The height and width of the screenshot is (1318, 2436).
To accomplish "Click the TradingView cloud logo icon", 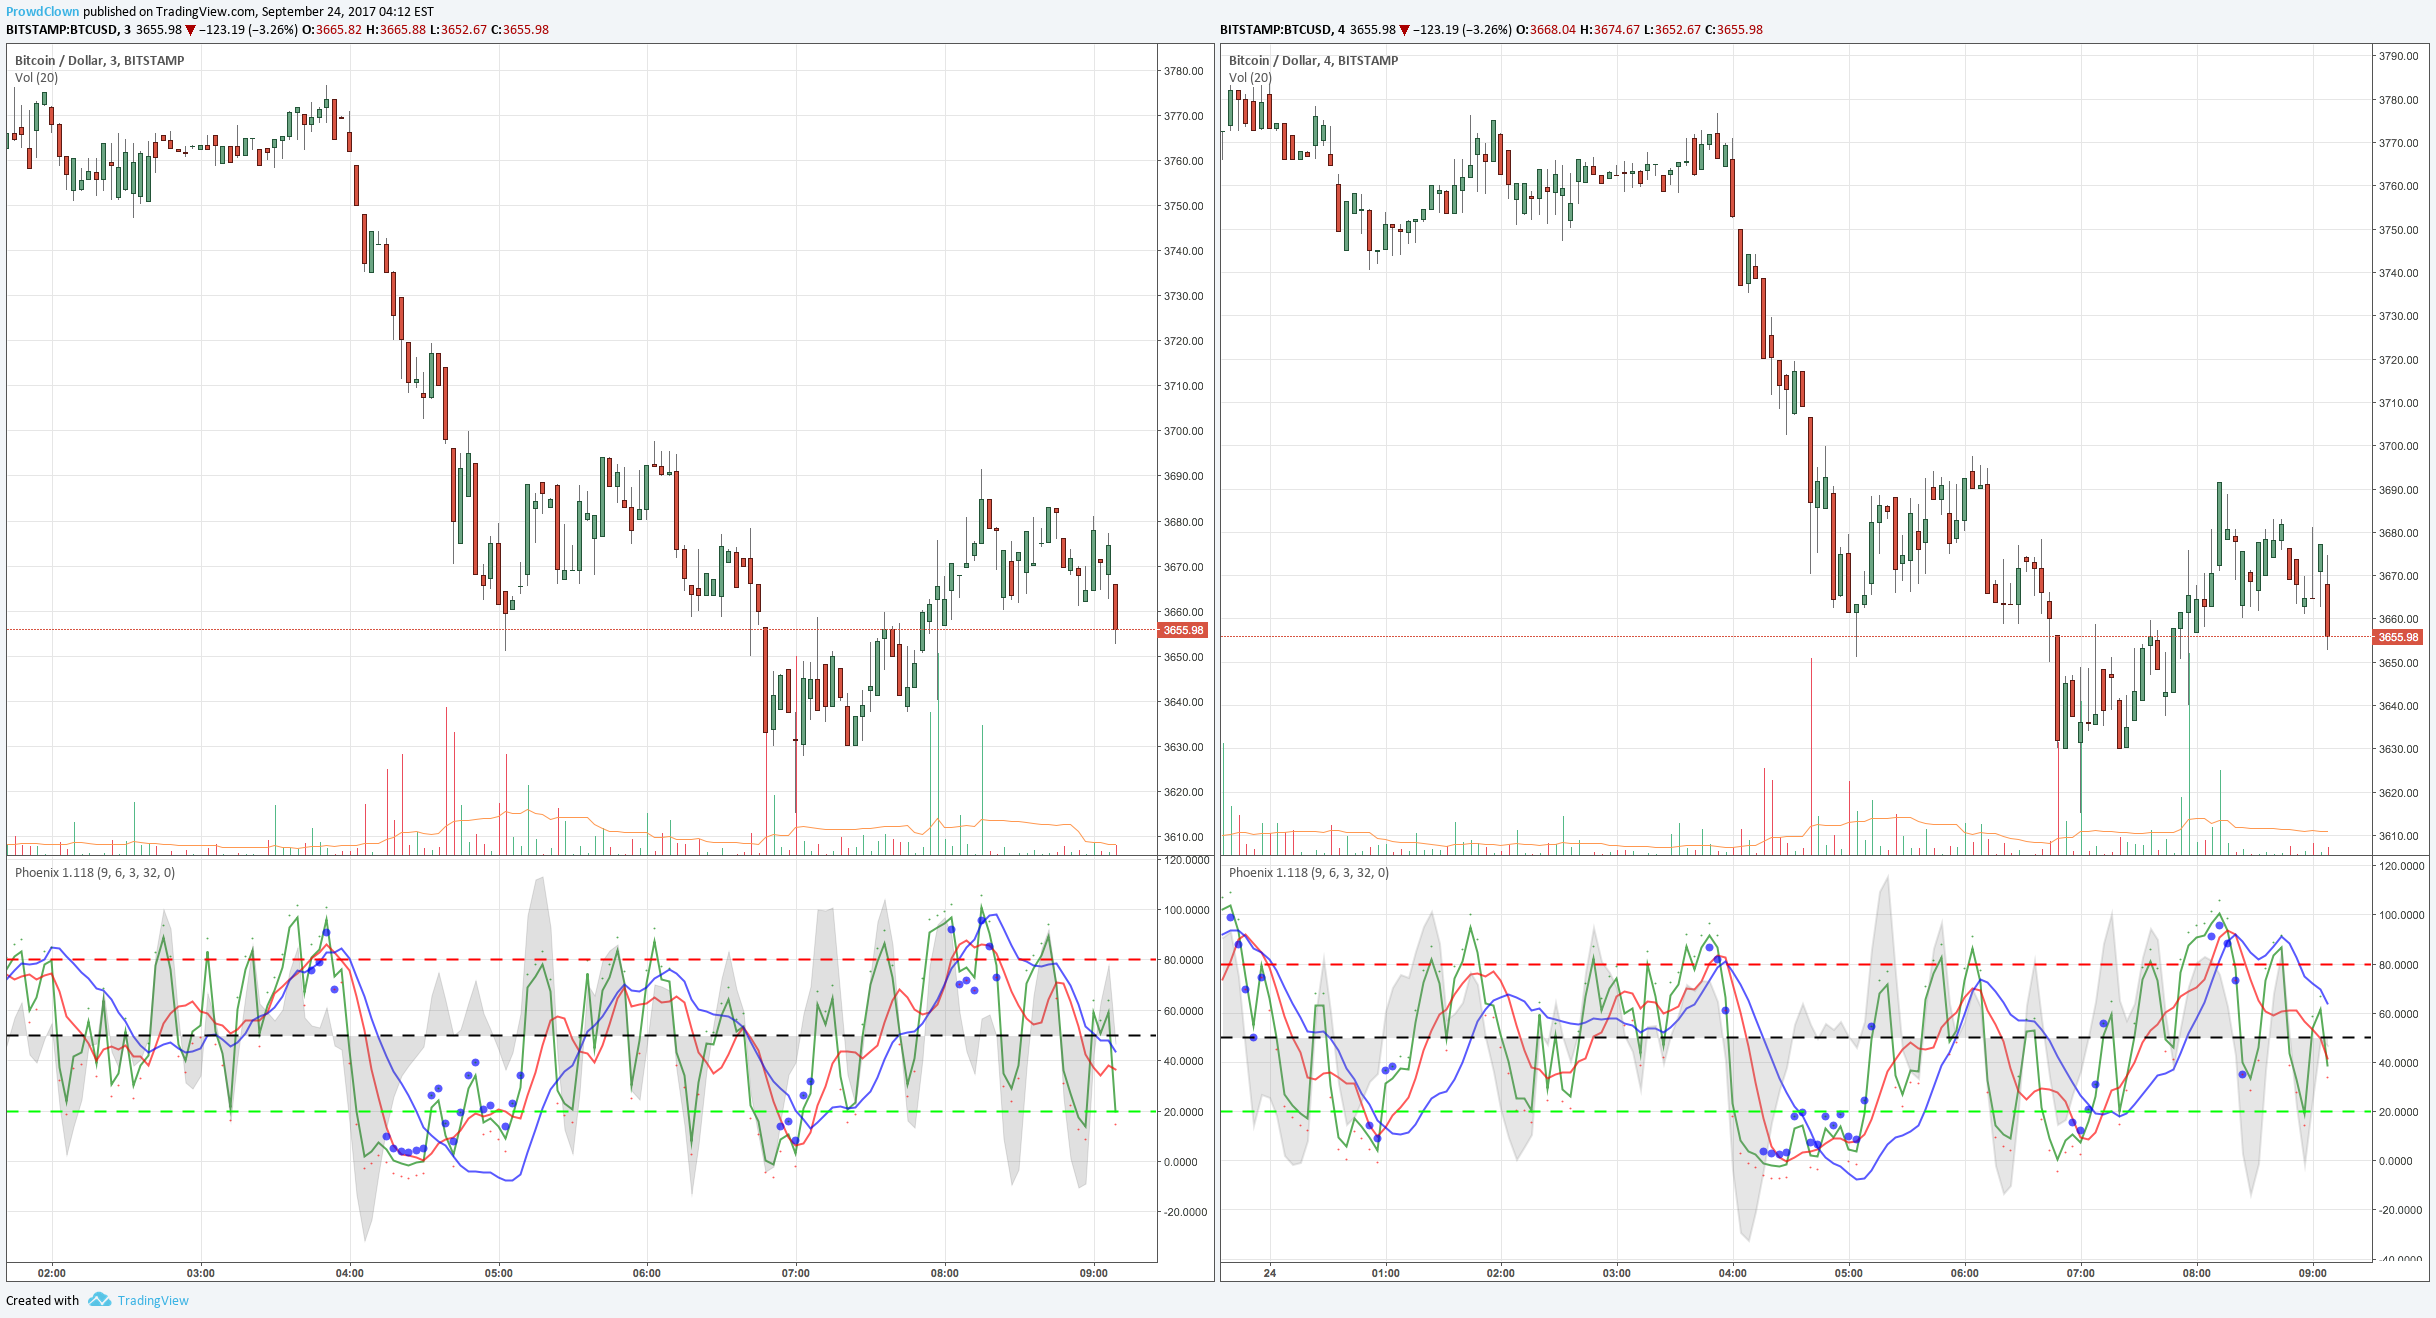I will point(99,1300).
